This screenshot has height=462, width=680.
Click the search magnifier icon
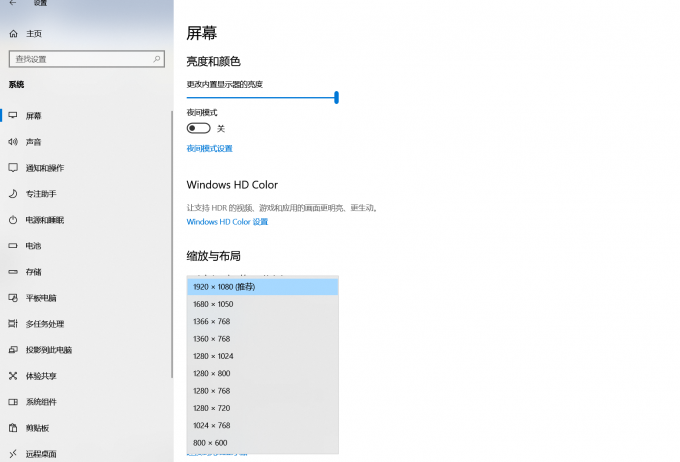tap(157, 59)
